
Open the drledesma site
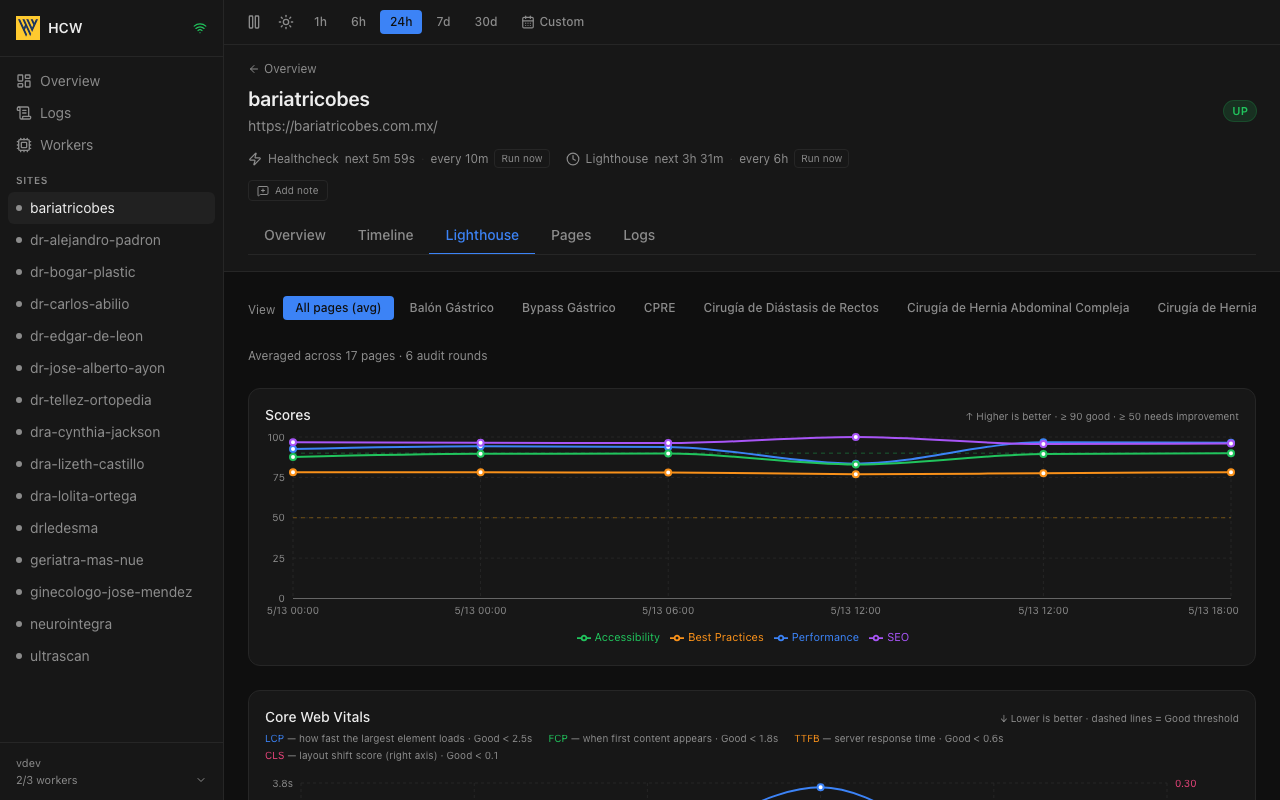pyautogui.click(x=111, y=528)
